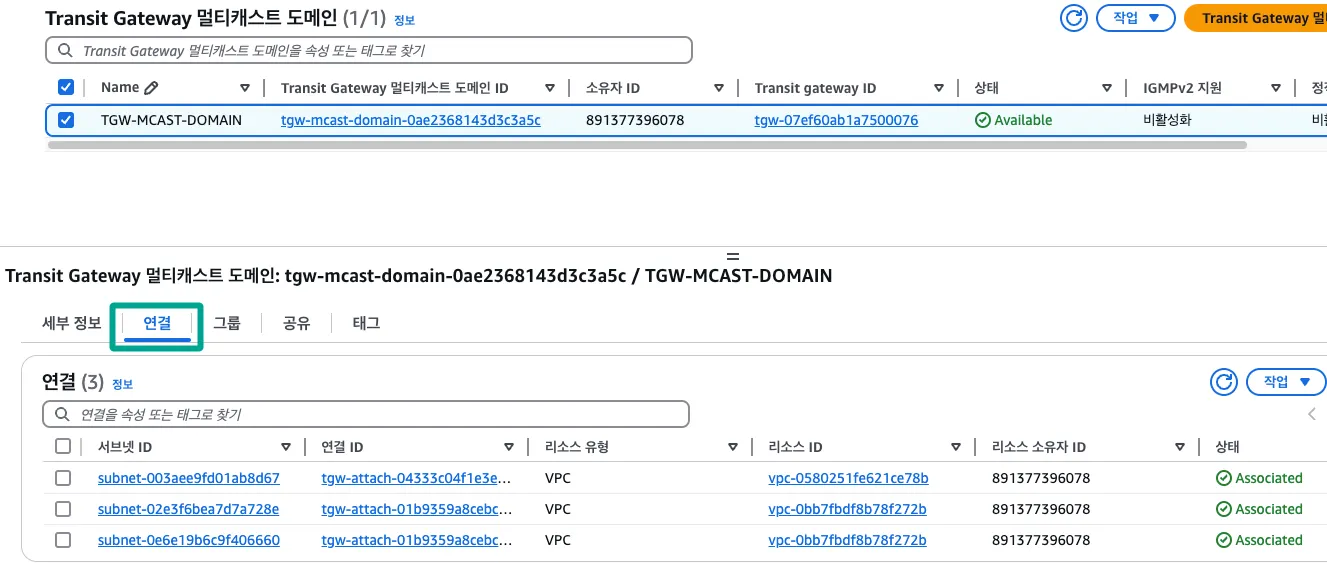The width and height of the screenshot is (1327, 576).
Task: Click the 연결 search filter field
Action: click(366, 414)
